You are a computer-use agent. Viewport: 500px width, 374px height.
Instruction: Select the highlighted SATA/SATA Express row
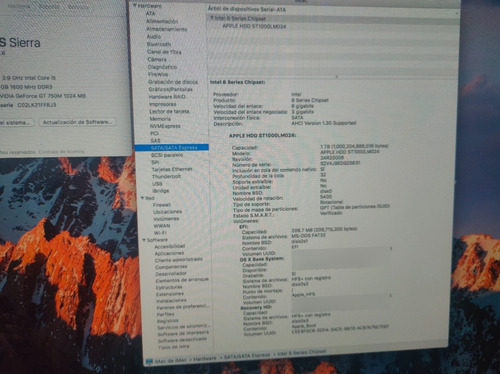click(172, 148)
